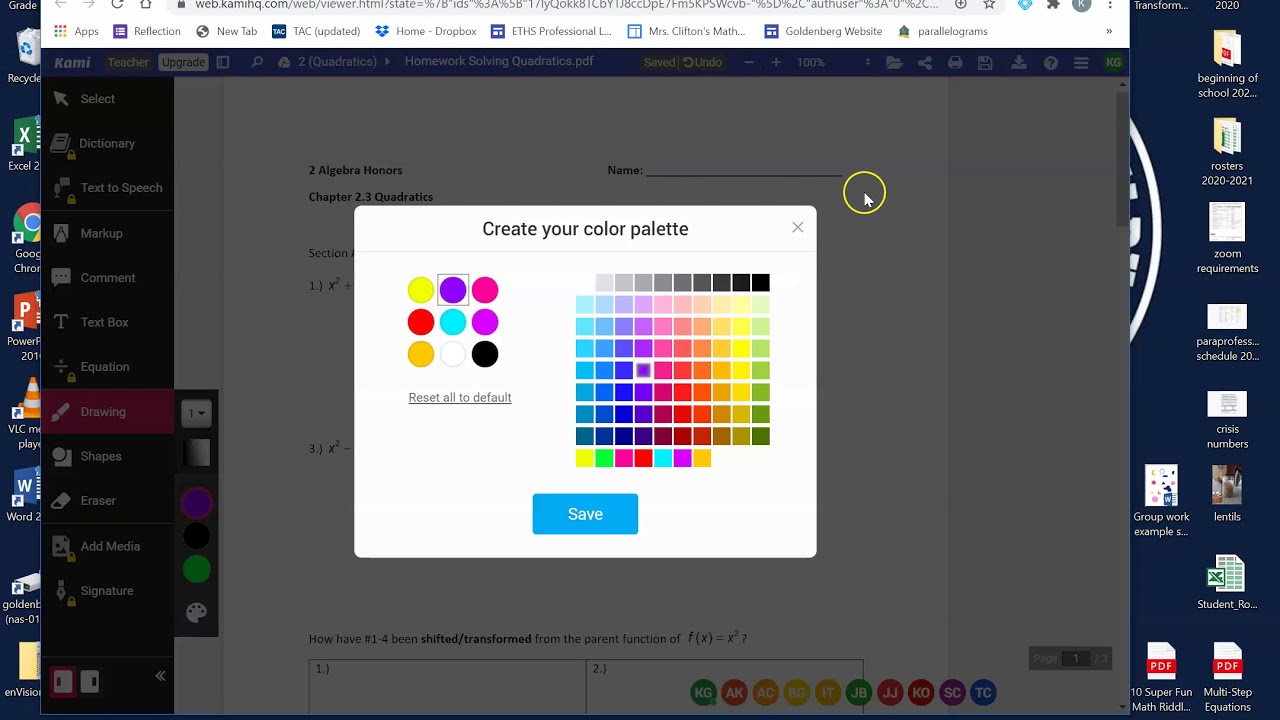The image size is (1280, 720).
Task: Click the Upgrade button
Action: (x=183, y=62)
